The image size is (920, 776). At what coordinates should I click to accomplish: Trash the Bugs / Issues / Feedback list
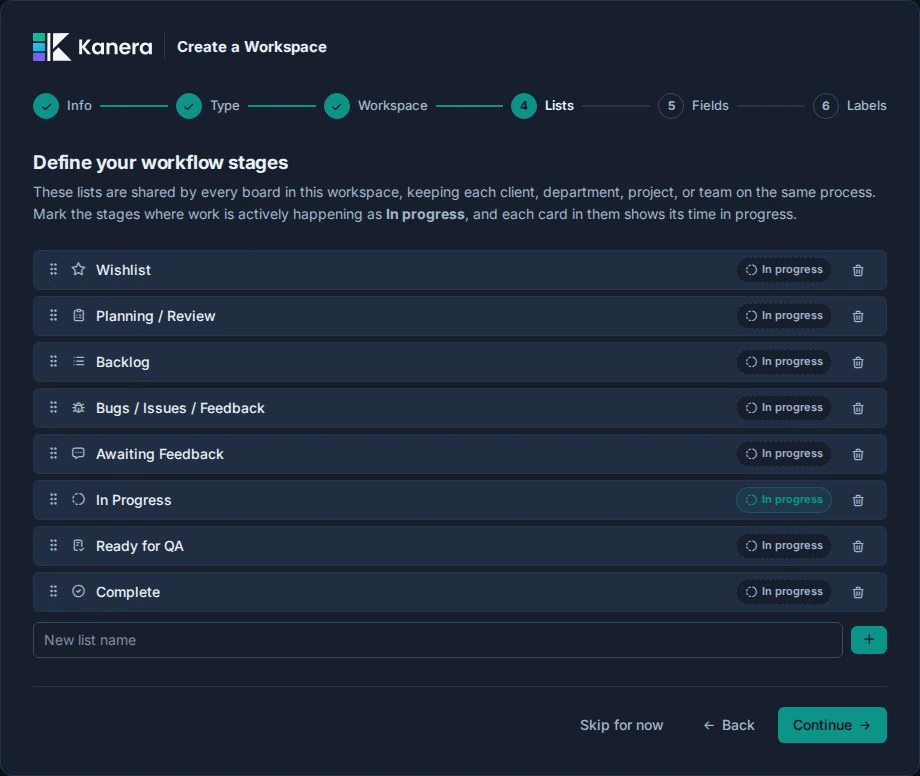858,408
